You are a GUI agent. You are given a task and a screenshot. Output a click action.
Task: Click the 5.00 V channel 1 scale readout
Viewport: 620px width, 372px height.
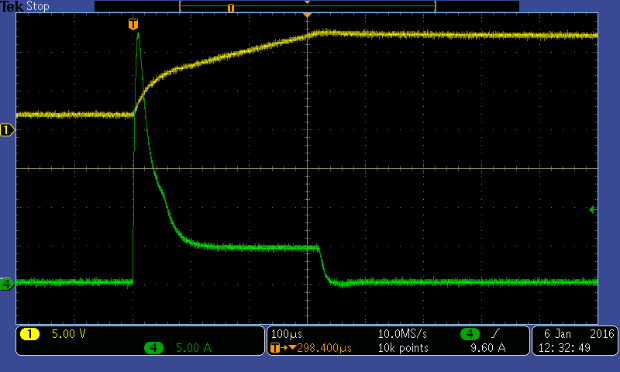pyautogui.click(x=69, y=334)
